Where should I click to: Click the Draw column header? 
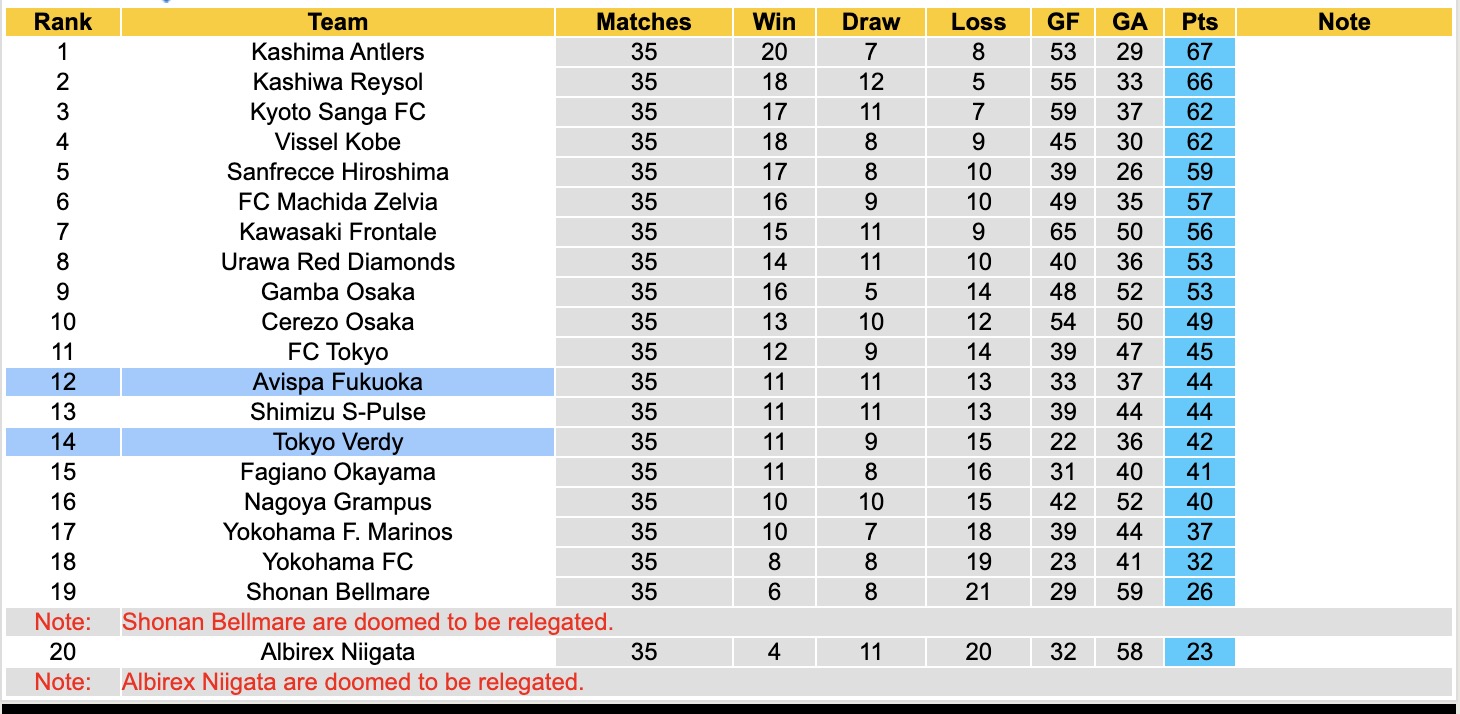tap(871, 22)
